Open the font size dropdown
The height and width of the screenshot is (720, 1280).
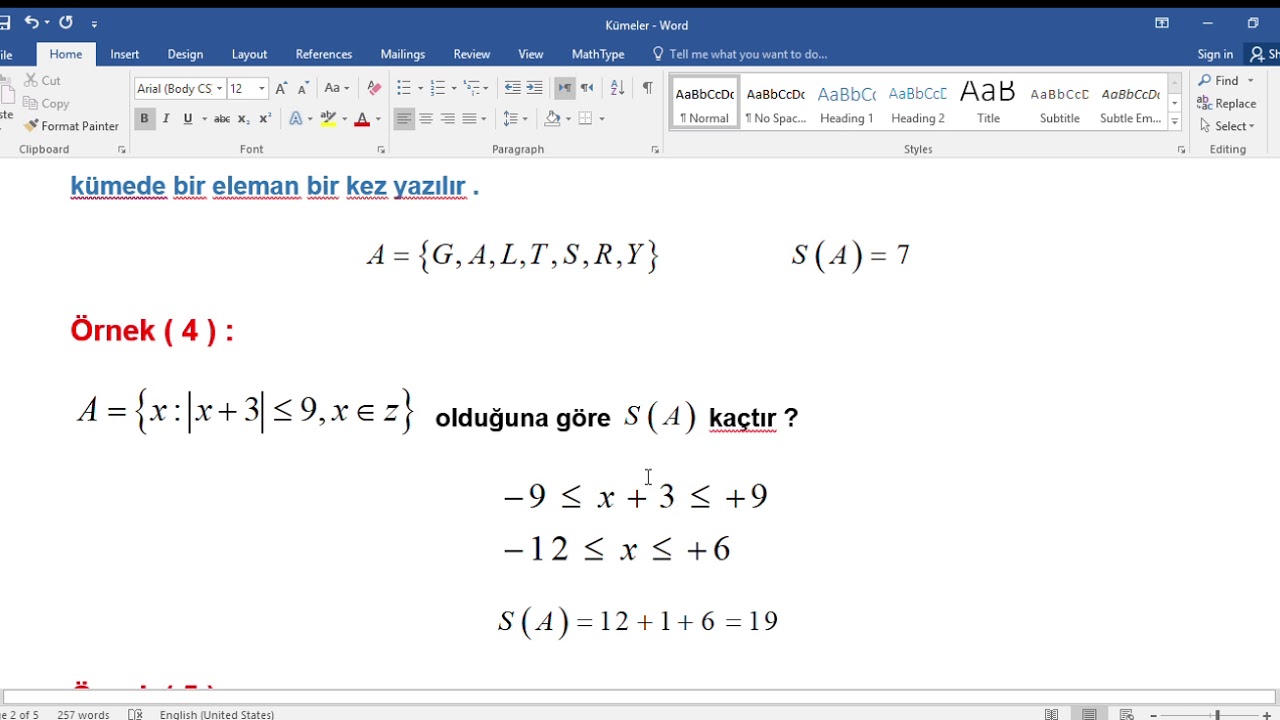pos(262,88)
